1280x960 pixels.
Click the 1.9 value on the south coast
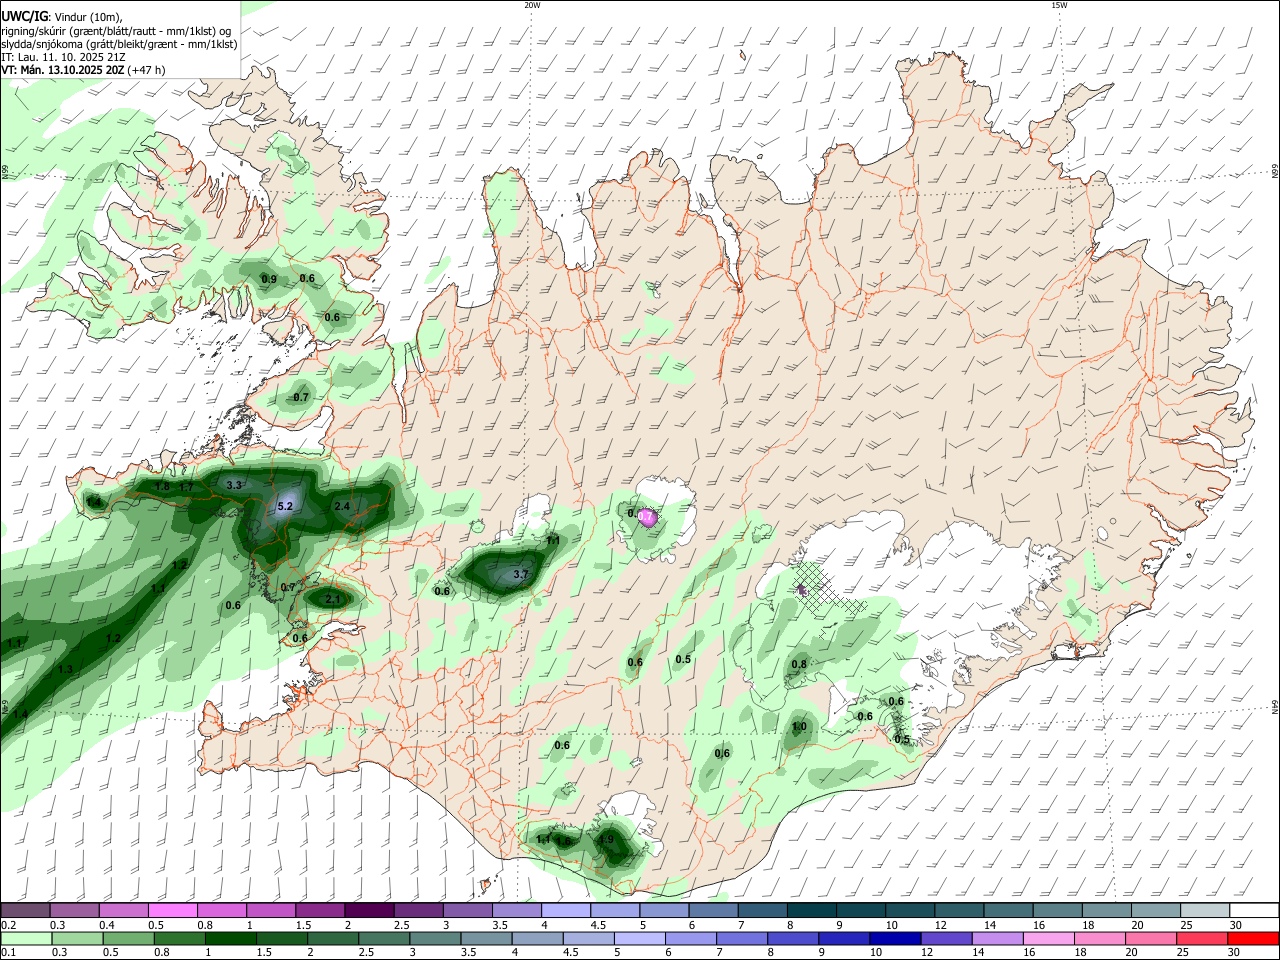click(606, 839)
